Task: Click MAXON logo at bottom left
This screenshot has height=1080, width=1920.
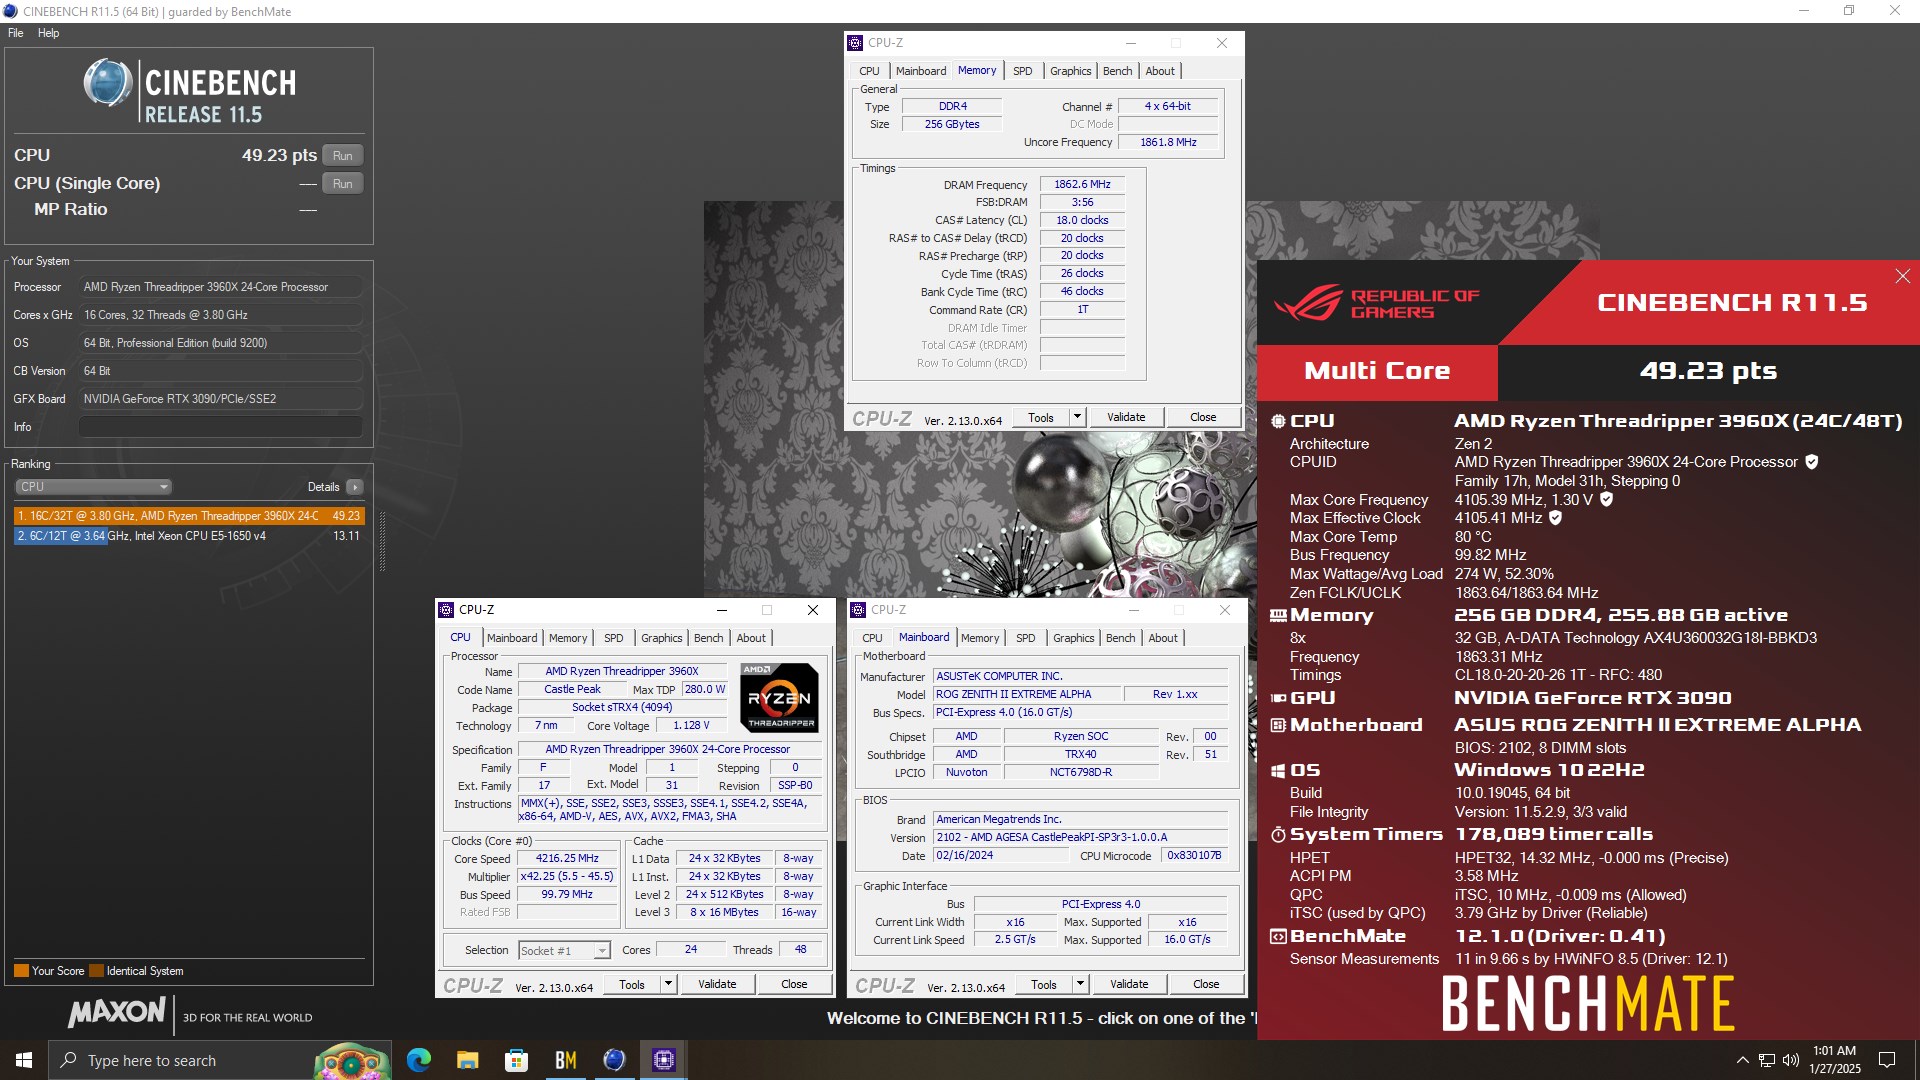Action: click(x=116, y=1012)
